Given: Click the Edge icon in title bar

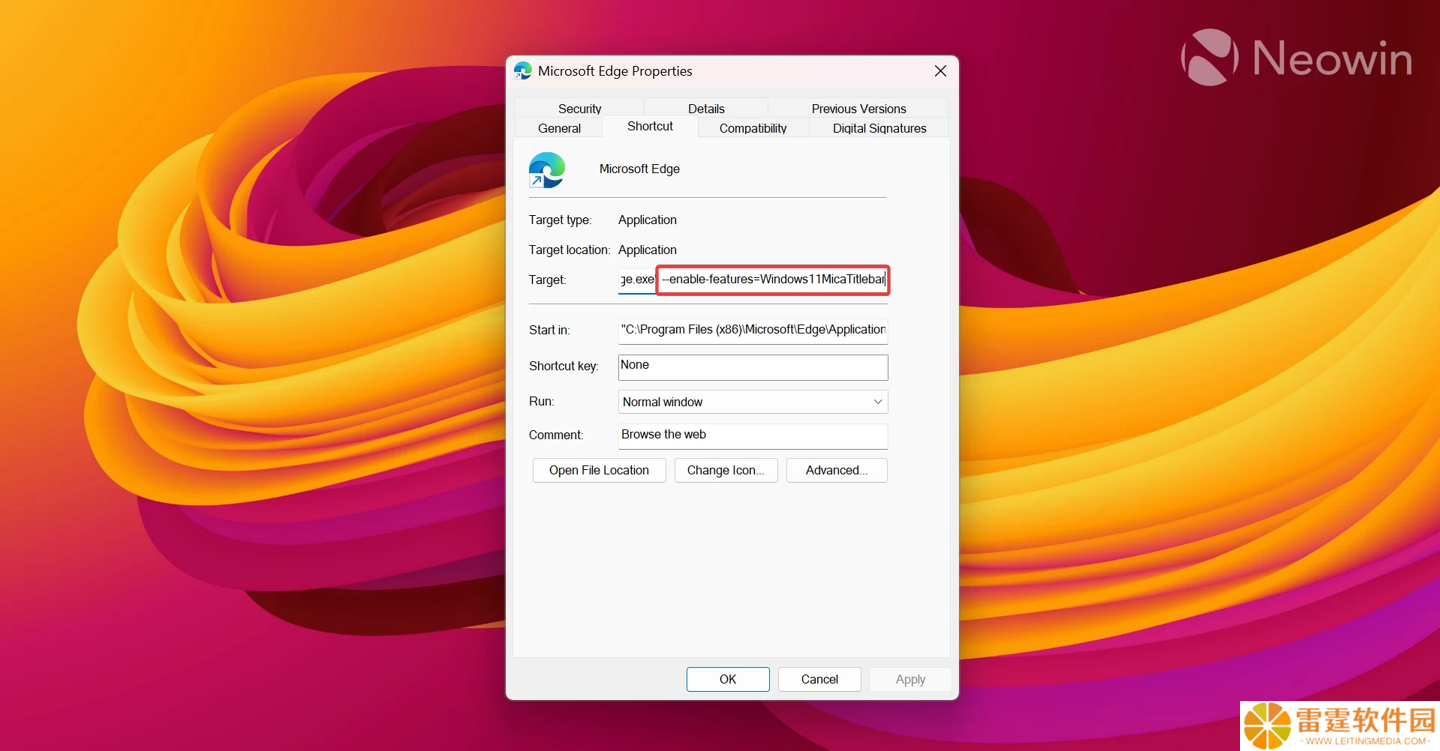Looking at the screenshot, I should pyautogui.click(x=523, y=71).
